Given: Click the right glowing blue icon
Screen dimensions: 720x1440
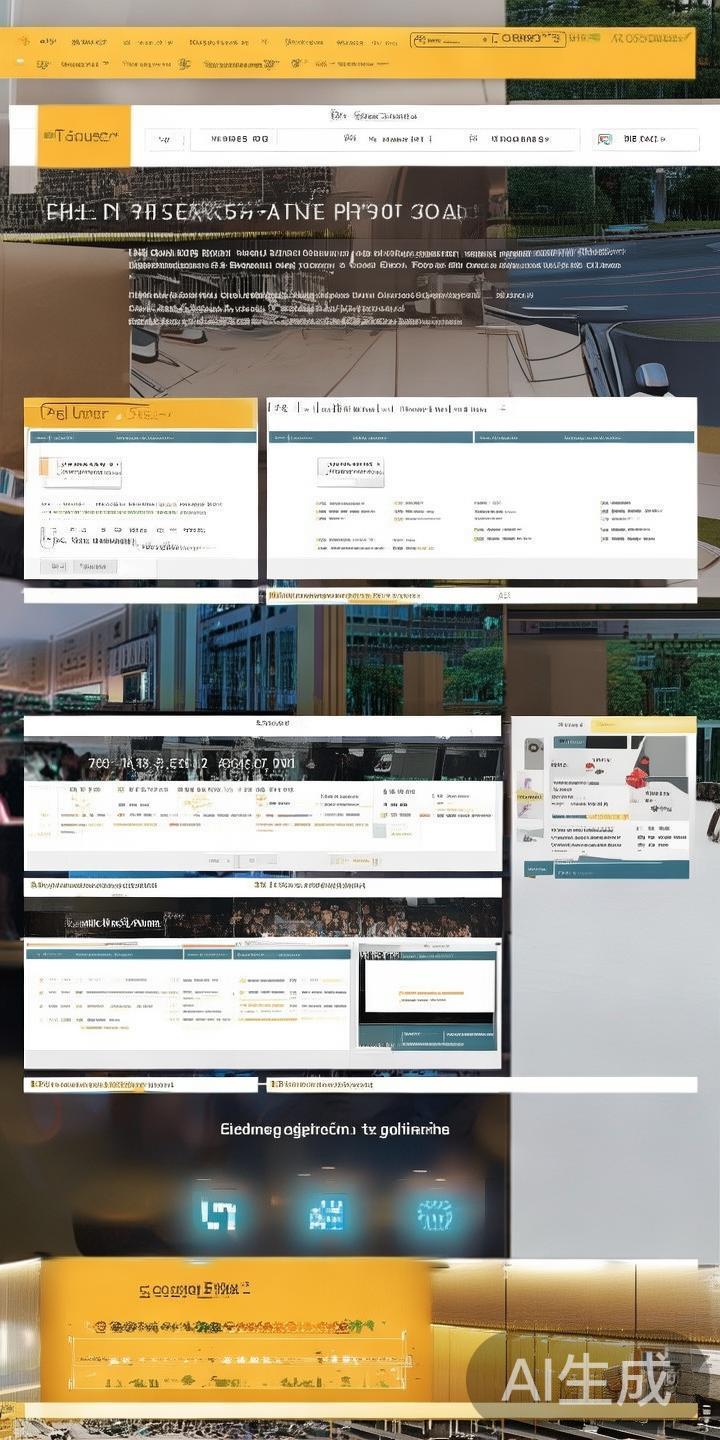Looking at the screenshot, I should [434, 1214].
